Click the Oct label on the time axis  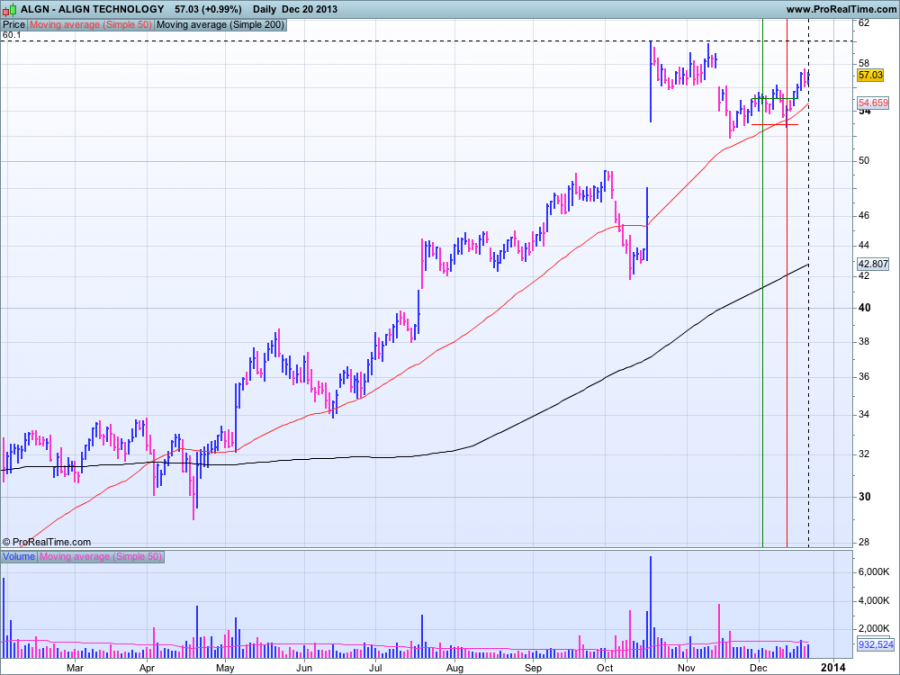pyautogui.click(x=605, y=668)
